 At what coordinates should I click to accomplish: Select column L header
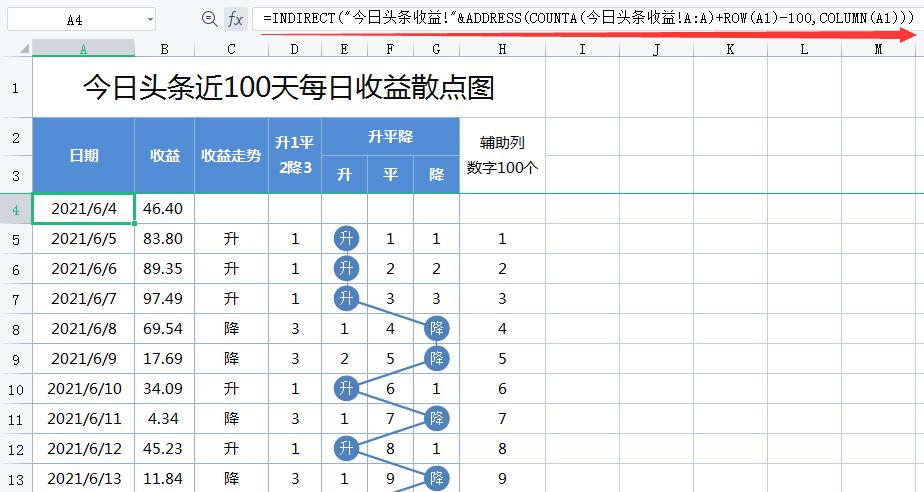tap(804, 49)
